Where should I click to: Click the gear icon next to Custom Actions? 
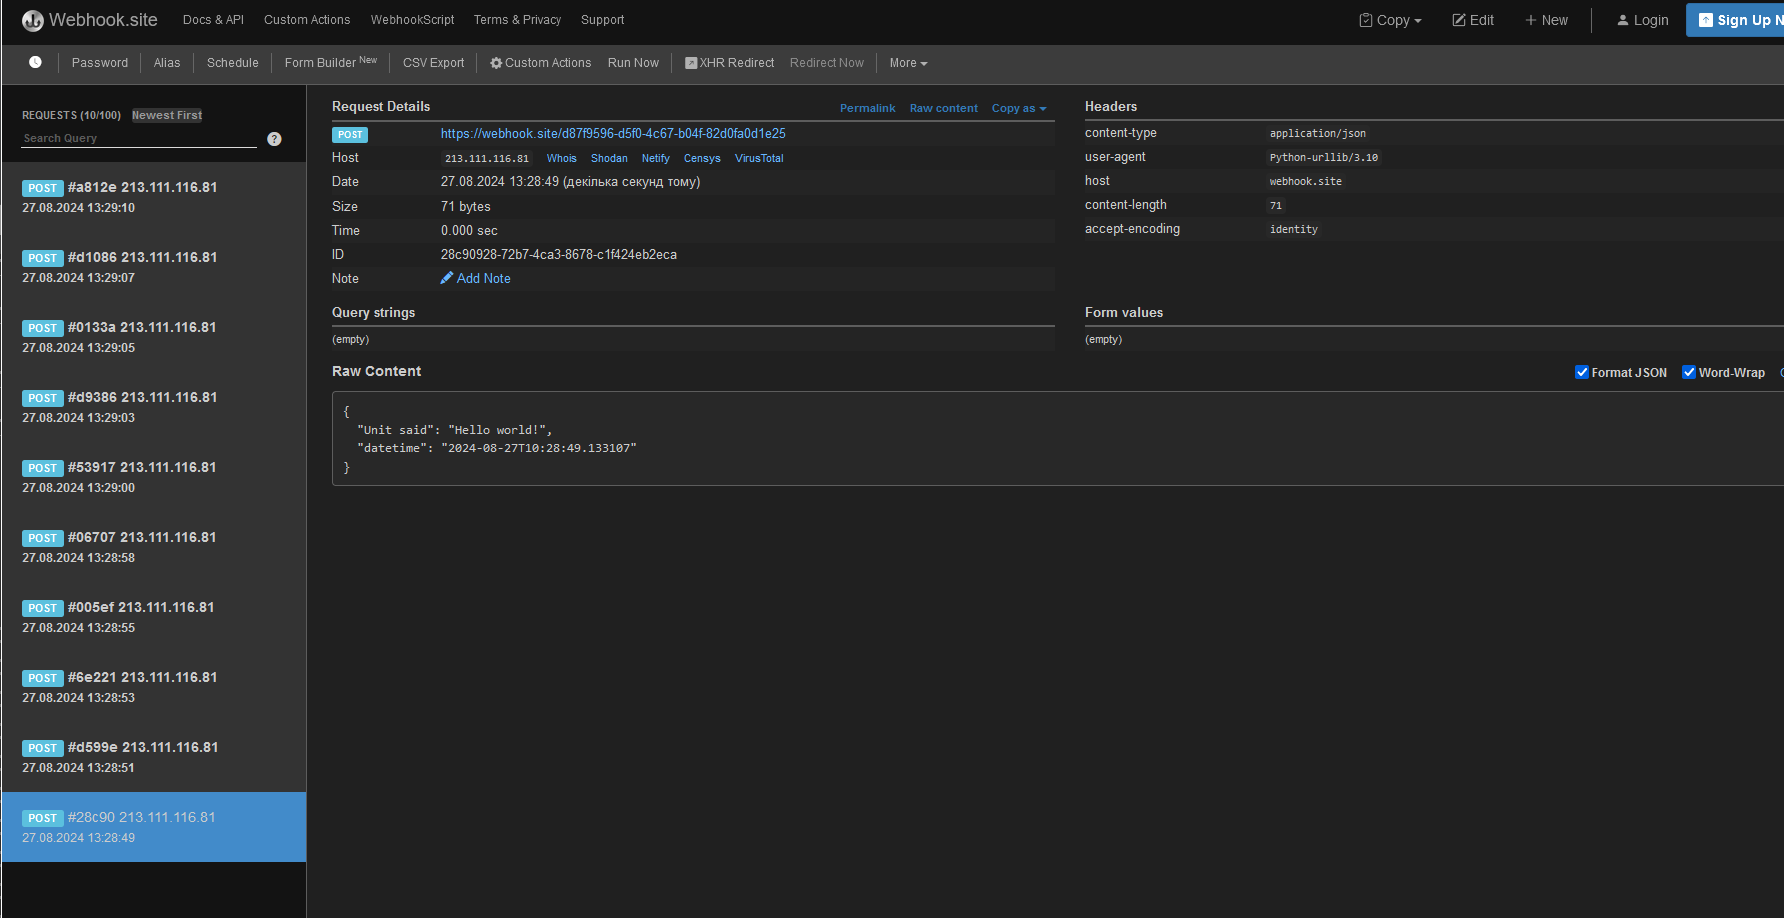496,62
